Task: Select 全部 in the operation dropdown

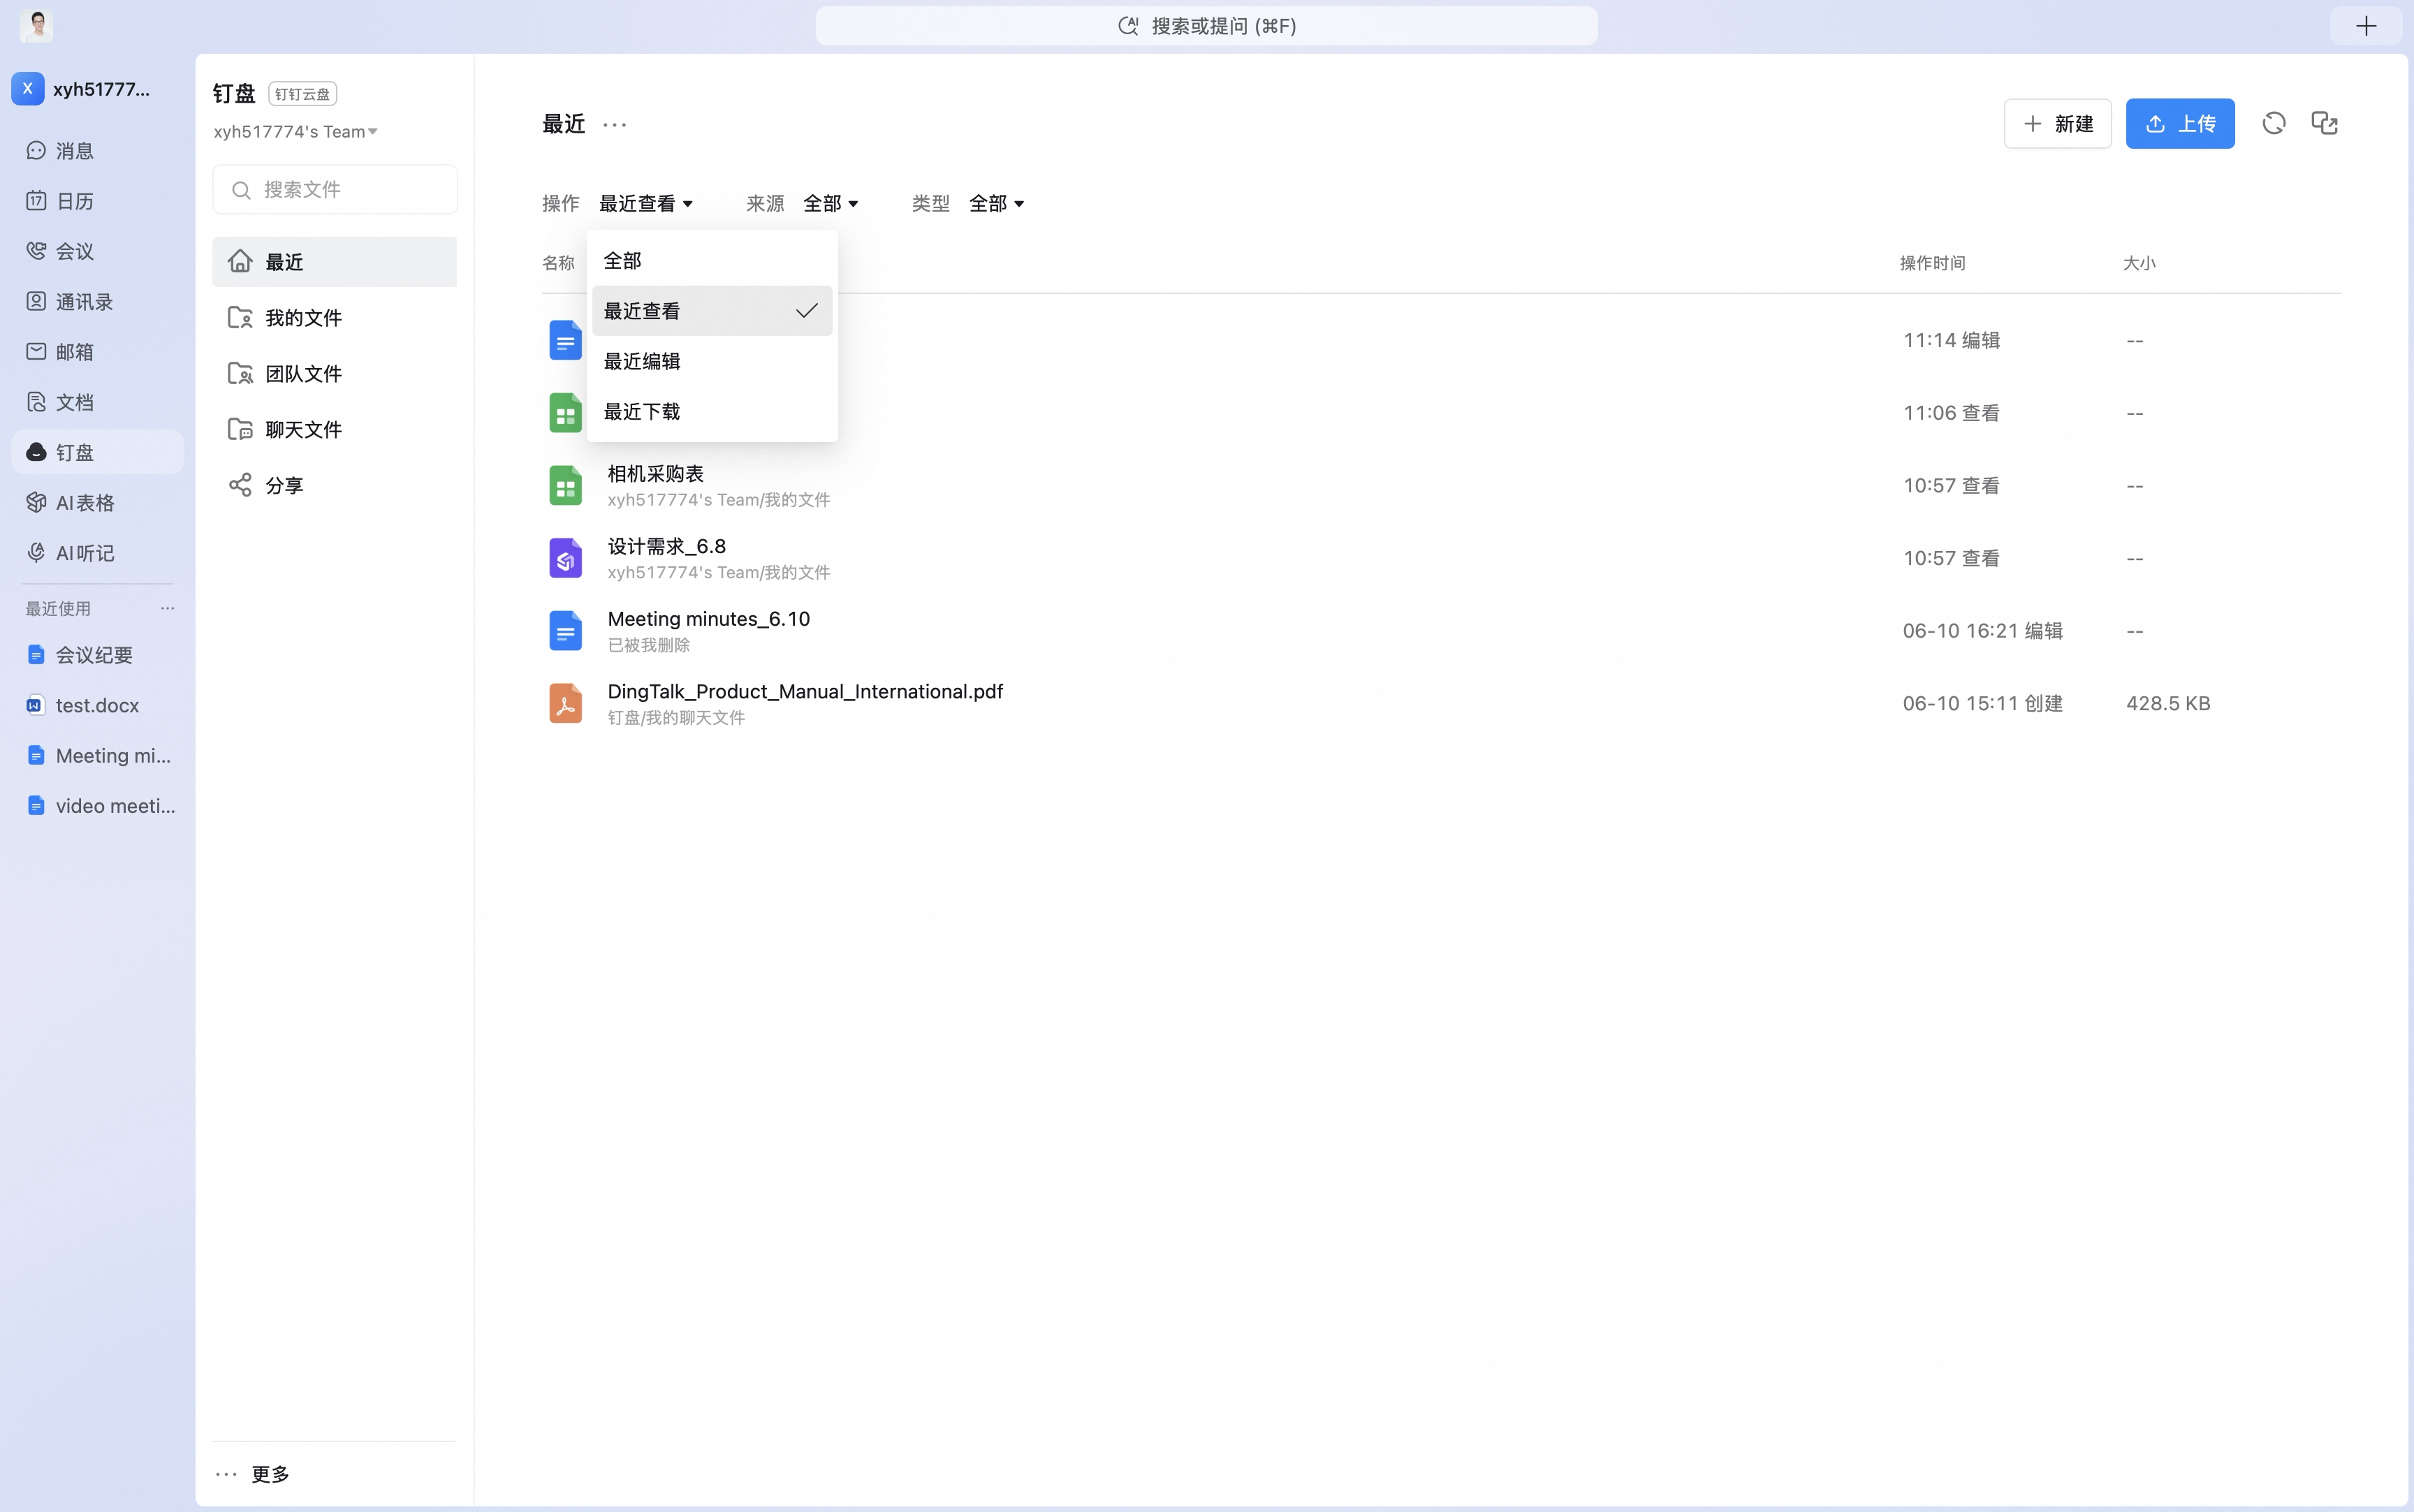Action: [x=712, y=260]
